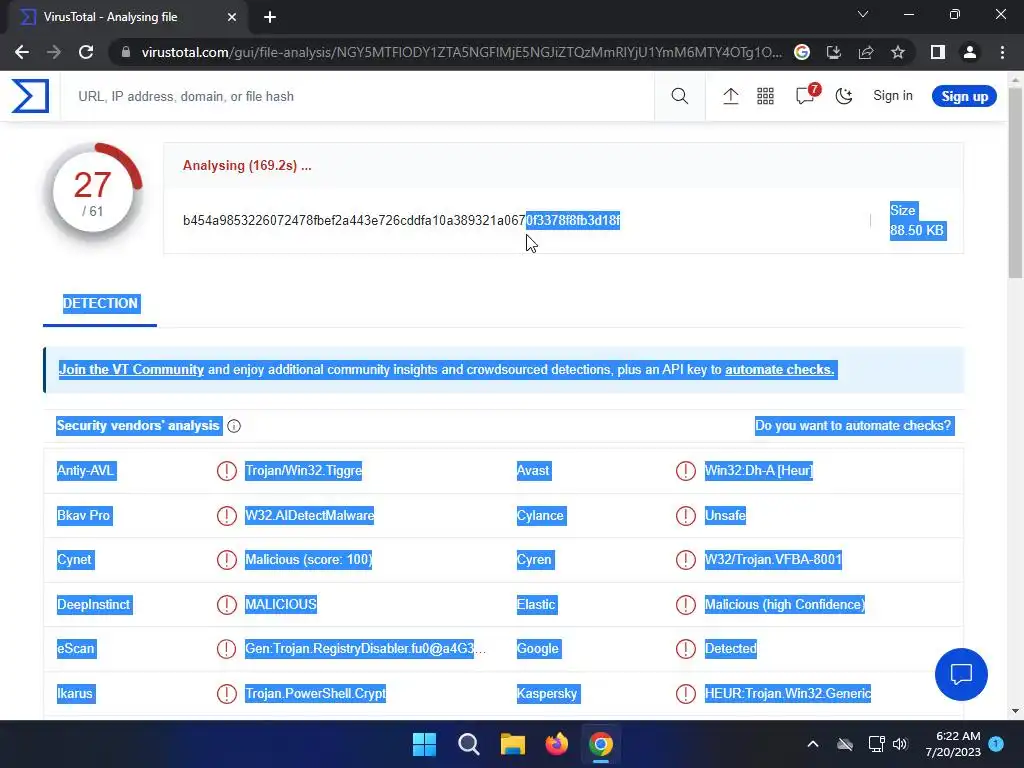Click Join the VT Community link
This screenshot has width=1024, height=768.
coord(131,369)
